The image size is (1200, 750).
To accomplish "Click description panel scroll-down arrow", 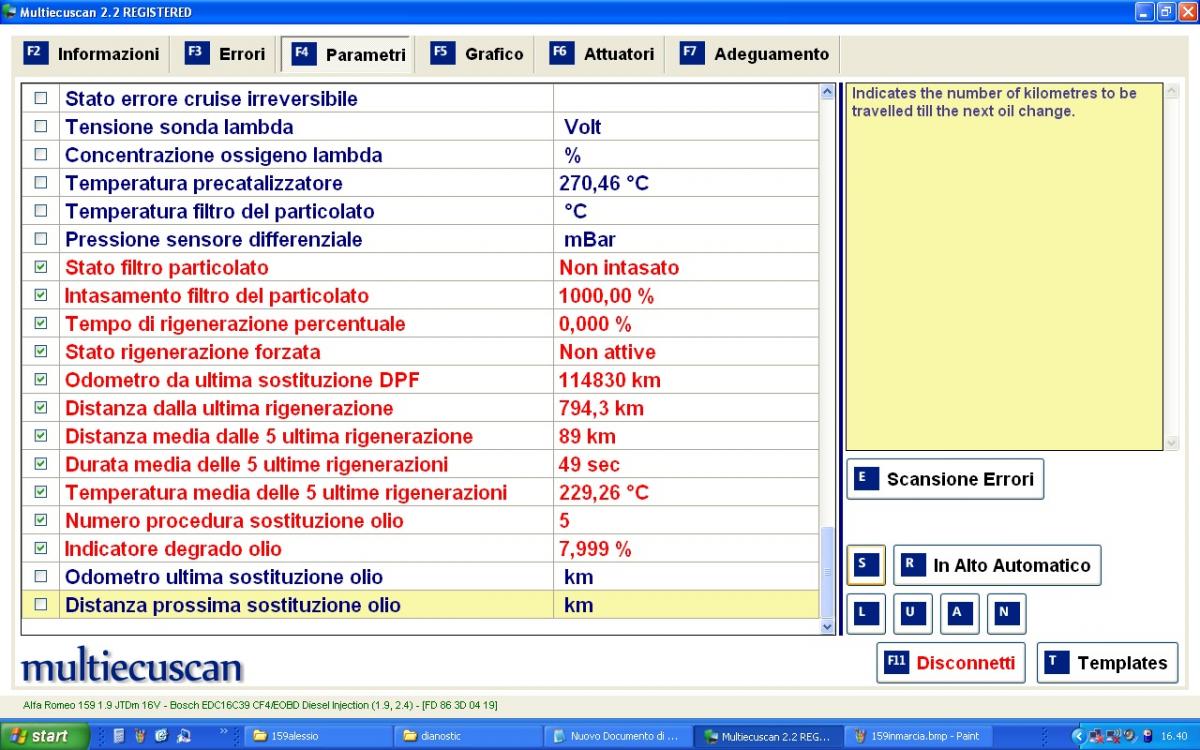I will (1172, 442).
